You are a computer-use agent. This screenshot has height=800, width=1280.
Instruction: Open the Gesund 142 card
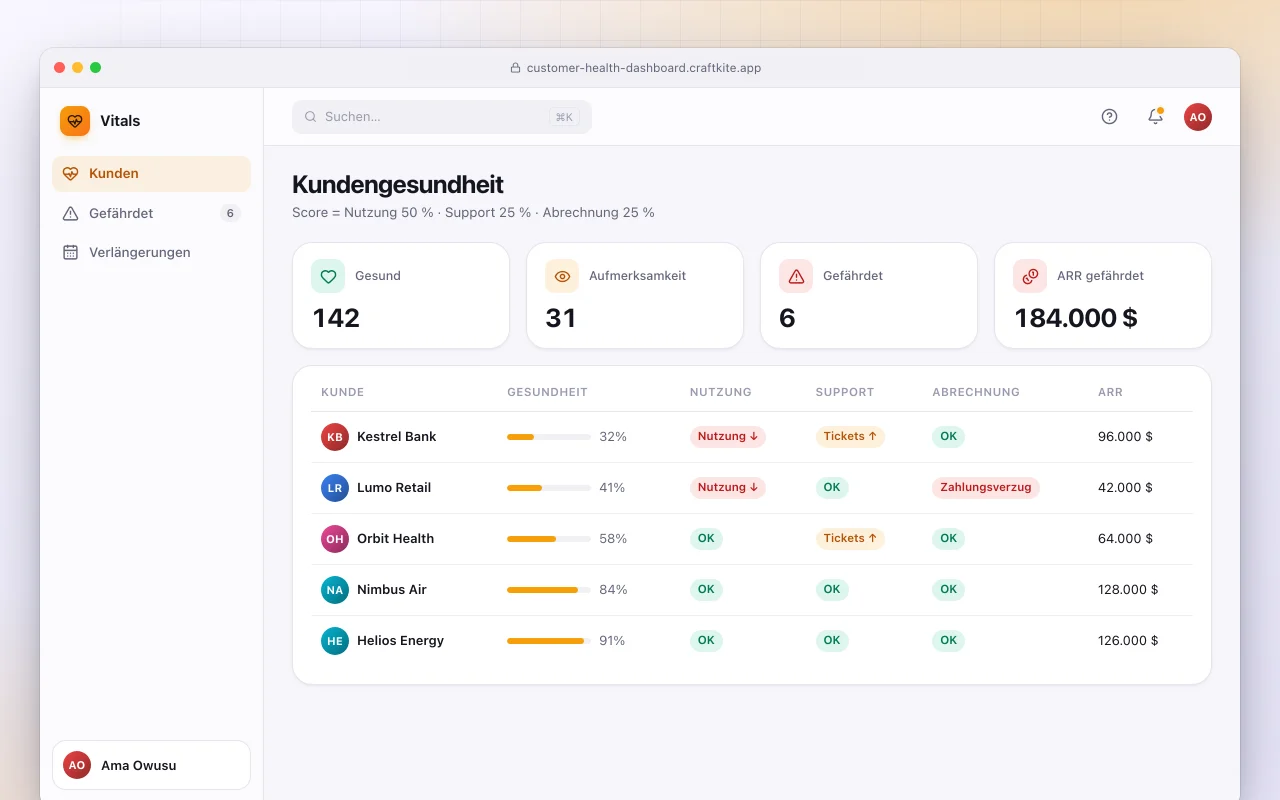tap(401, 296)
